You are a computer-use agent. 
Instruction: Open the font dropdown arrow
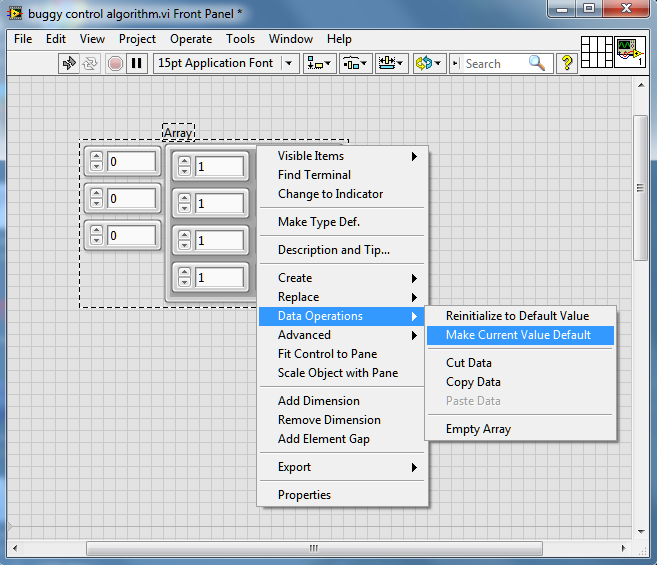click(x=289, y=64)
